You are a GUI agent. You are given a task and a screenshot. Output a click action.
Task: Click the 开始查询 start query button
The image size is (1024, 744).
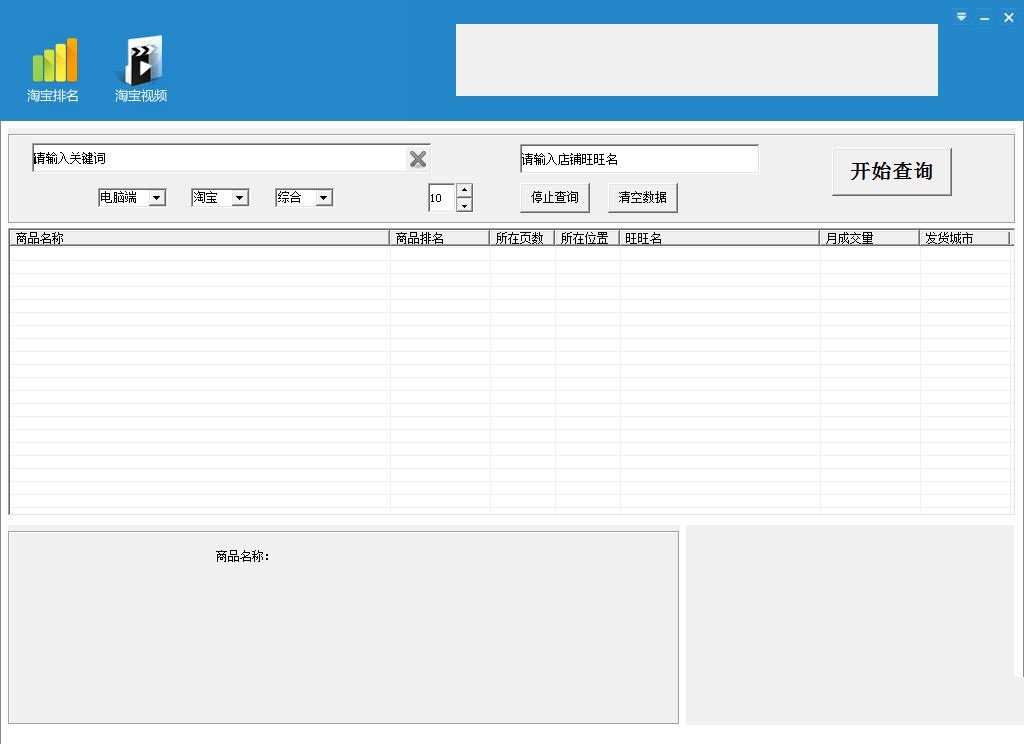(x=890, y=171)
